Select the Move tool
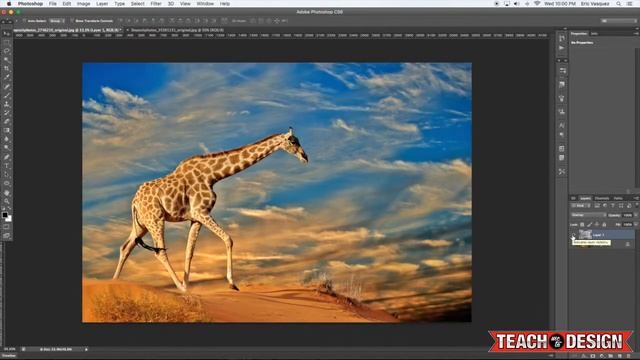 click(x=6, y=34)
